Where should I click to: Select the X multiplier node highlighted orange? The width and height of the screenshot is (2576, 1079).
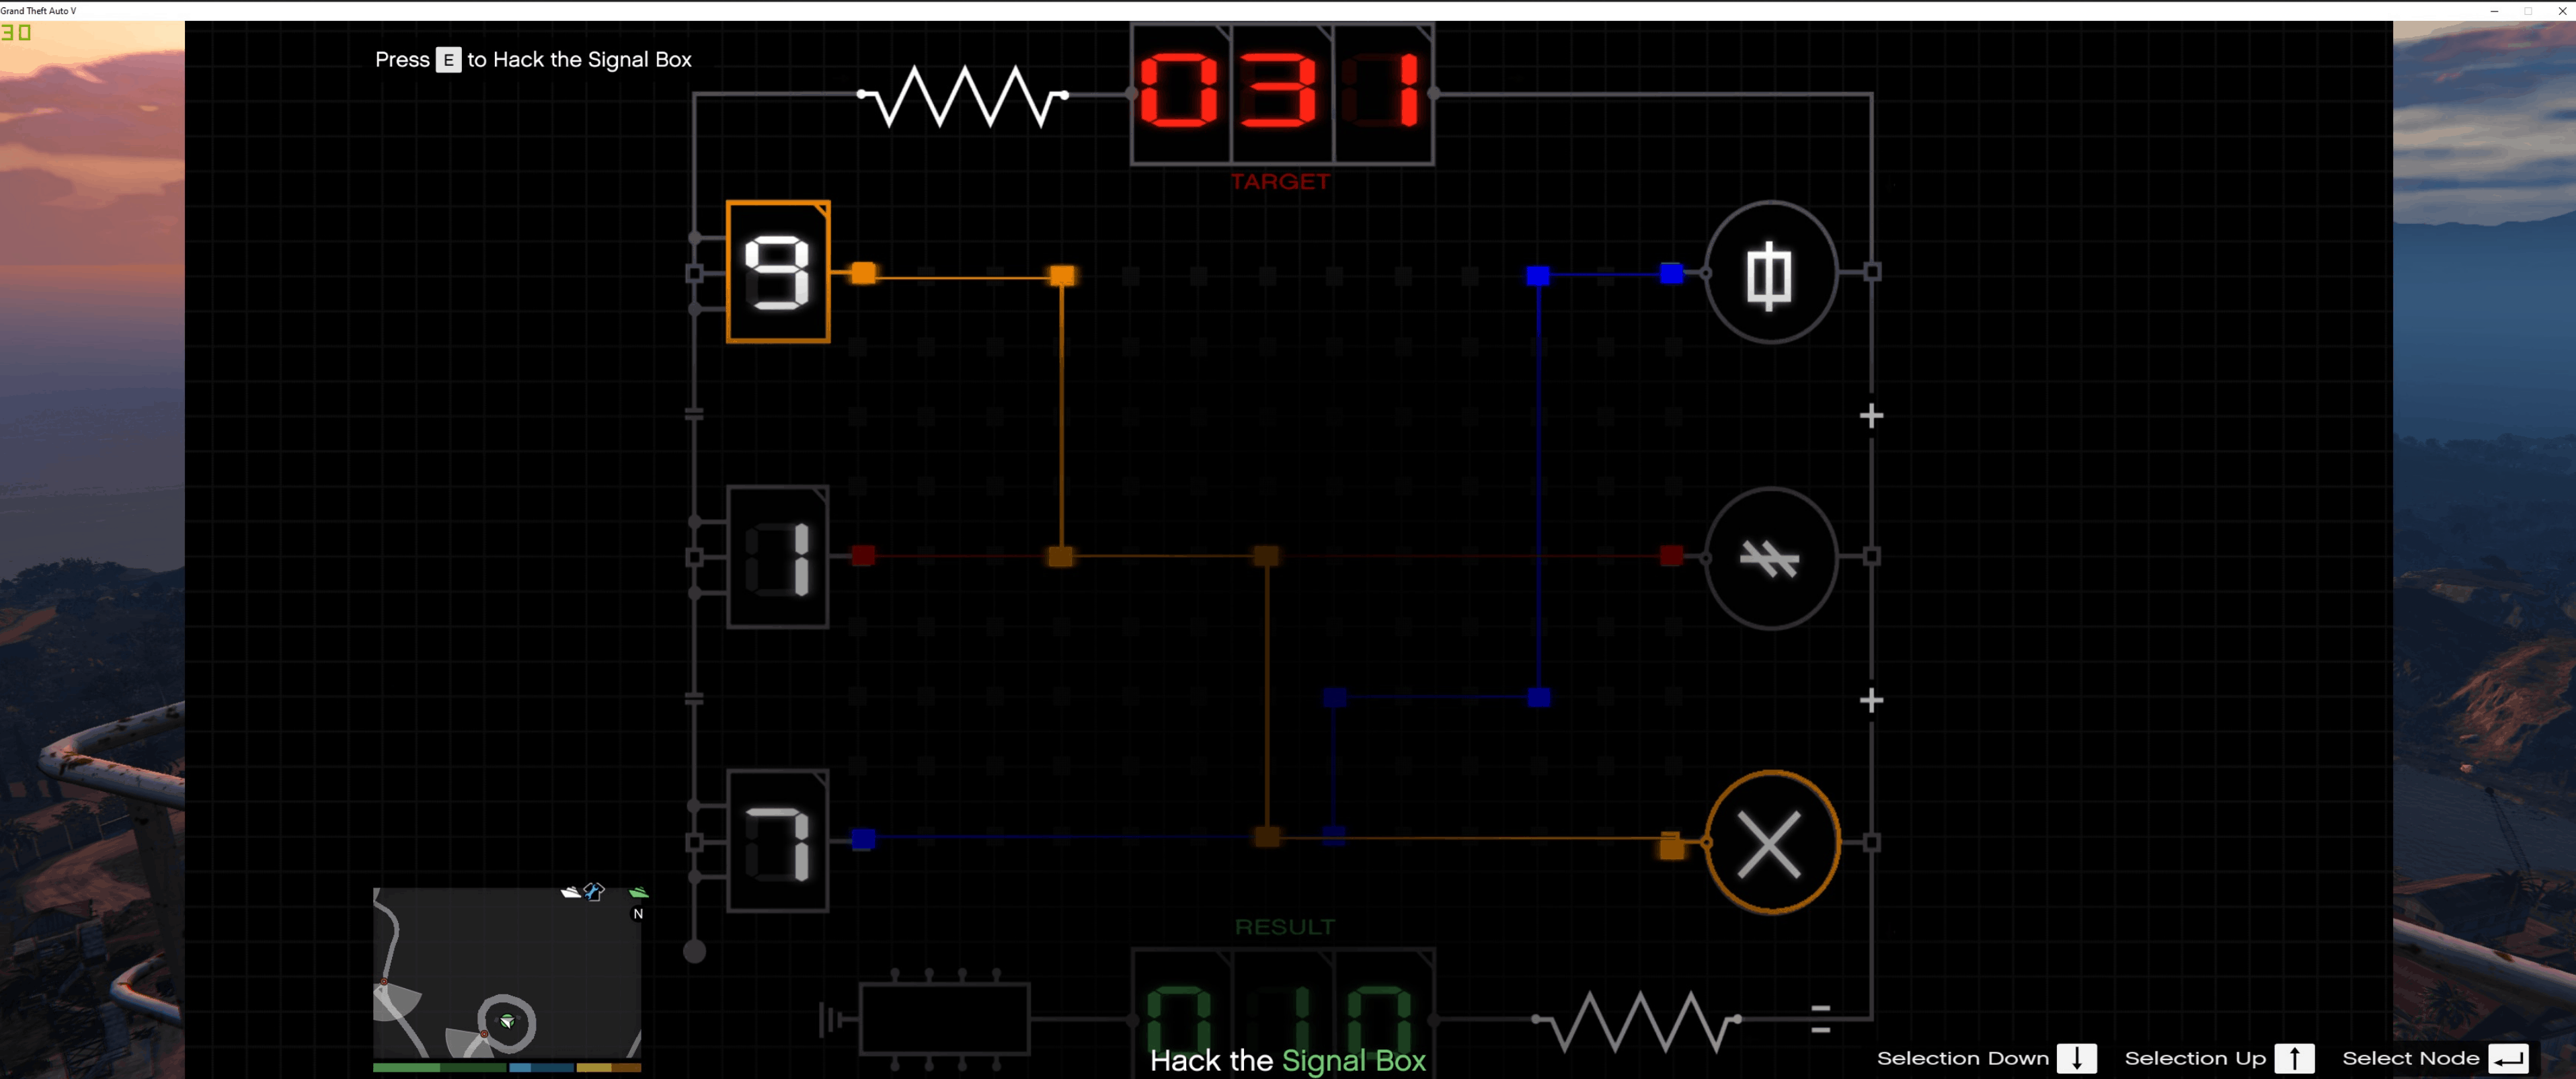(1771, 842)
